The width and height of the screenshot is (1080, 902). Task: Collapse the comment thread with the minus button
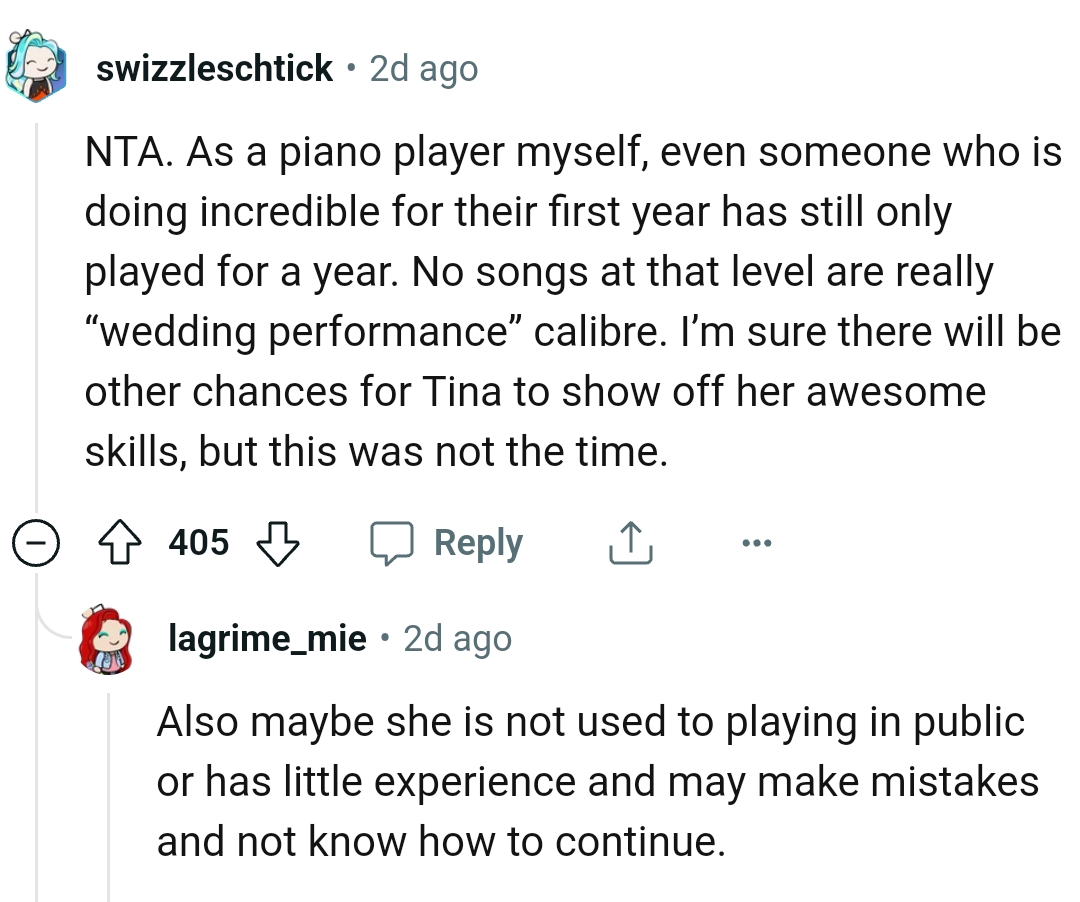36,542
